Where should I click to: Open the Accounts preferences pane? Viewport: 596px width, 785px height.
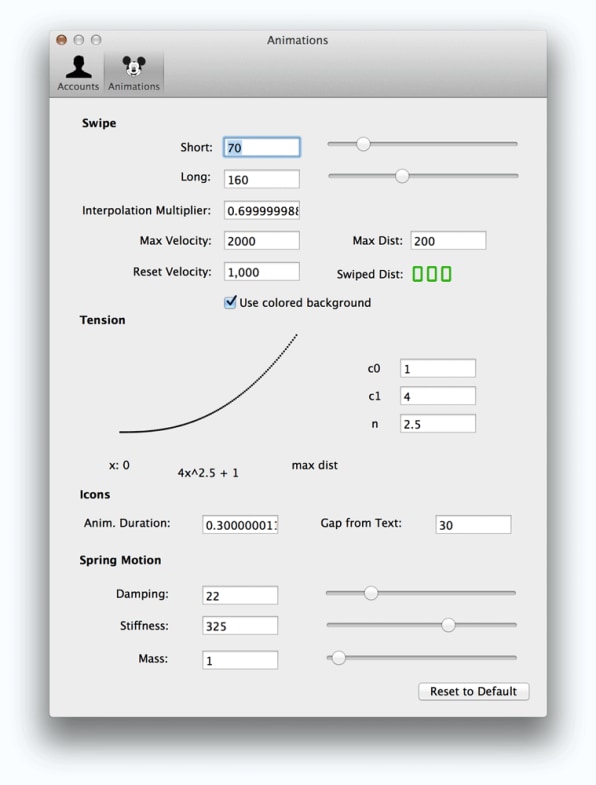click(78, 73)
